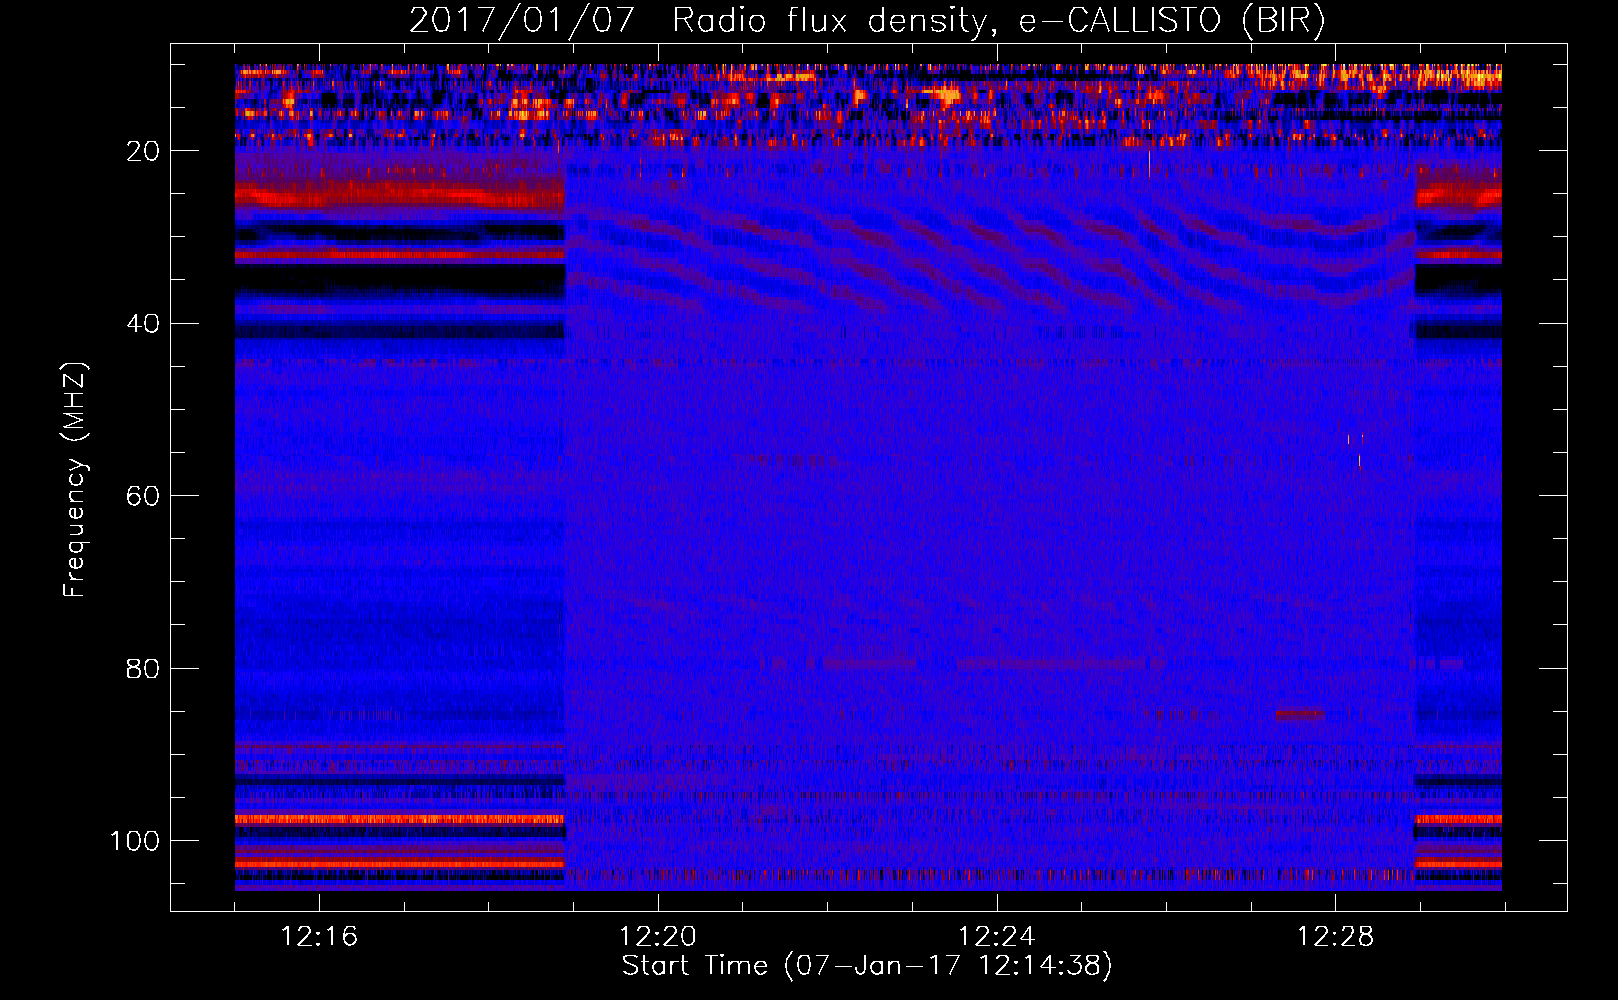The width and height of the screenshot is (1618, 1000).
Task: Click the '12:24' time tick label
Action: [x=997, y=936]
